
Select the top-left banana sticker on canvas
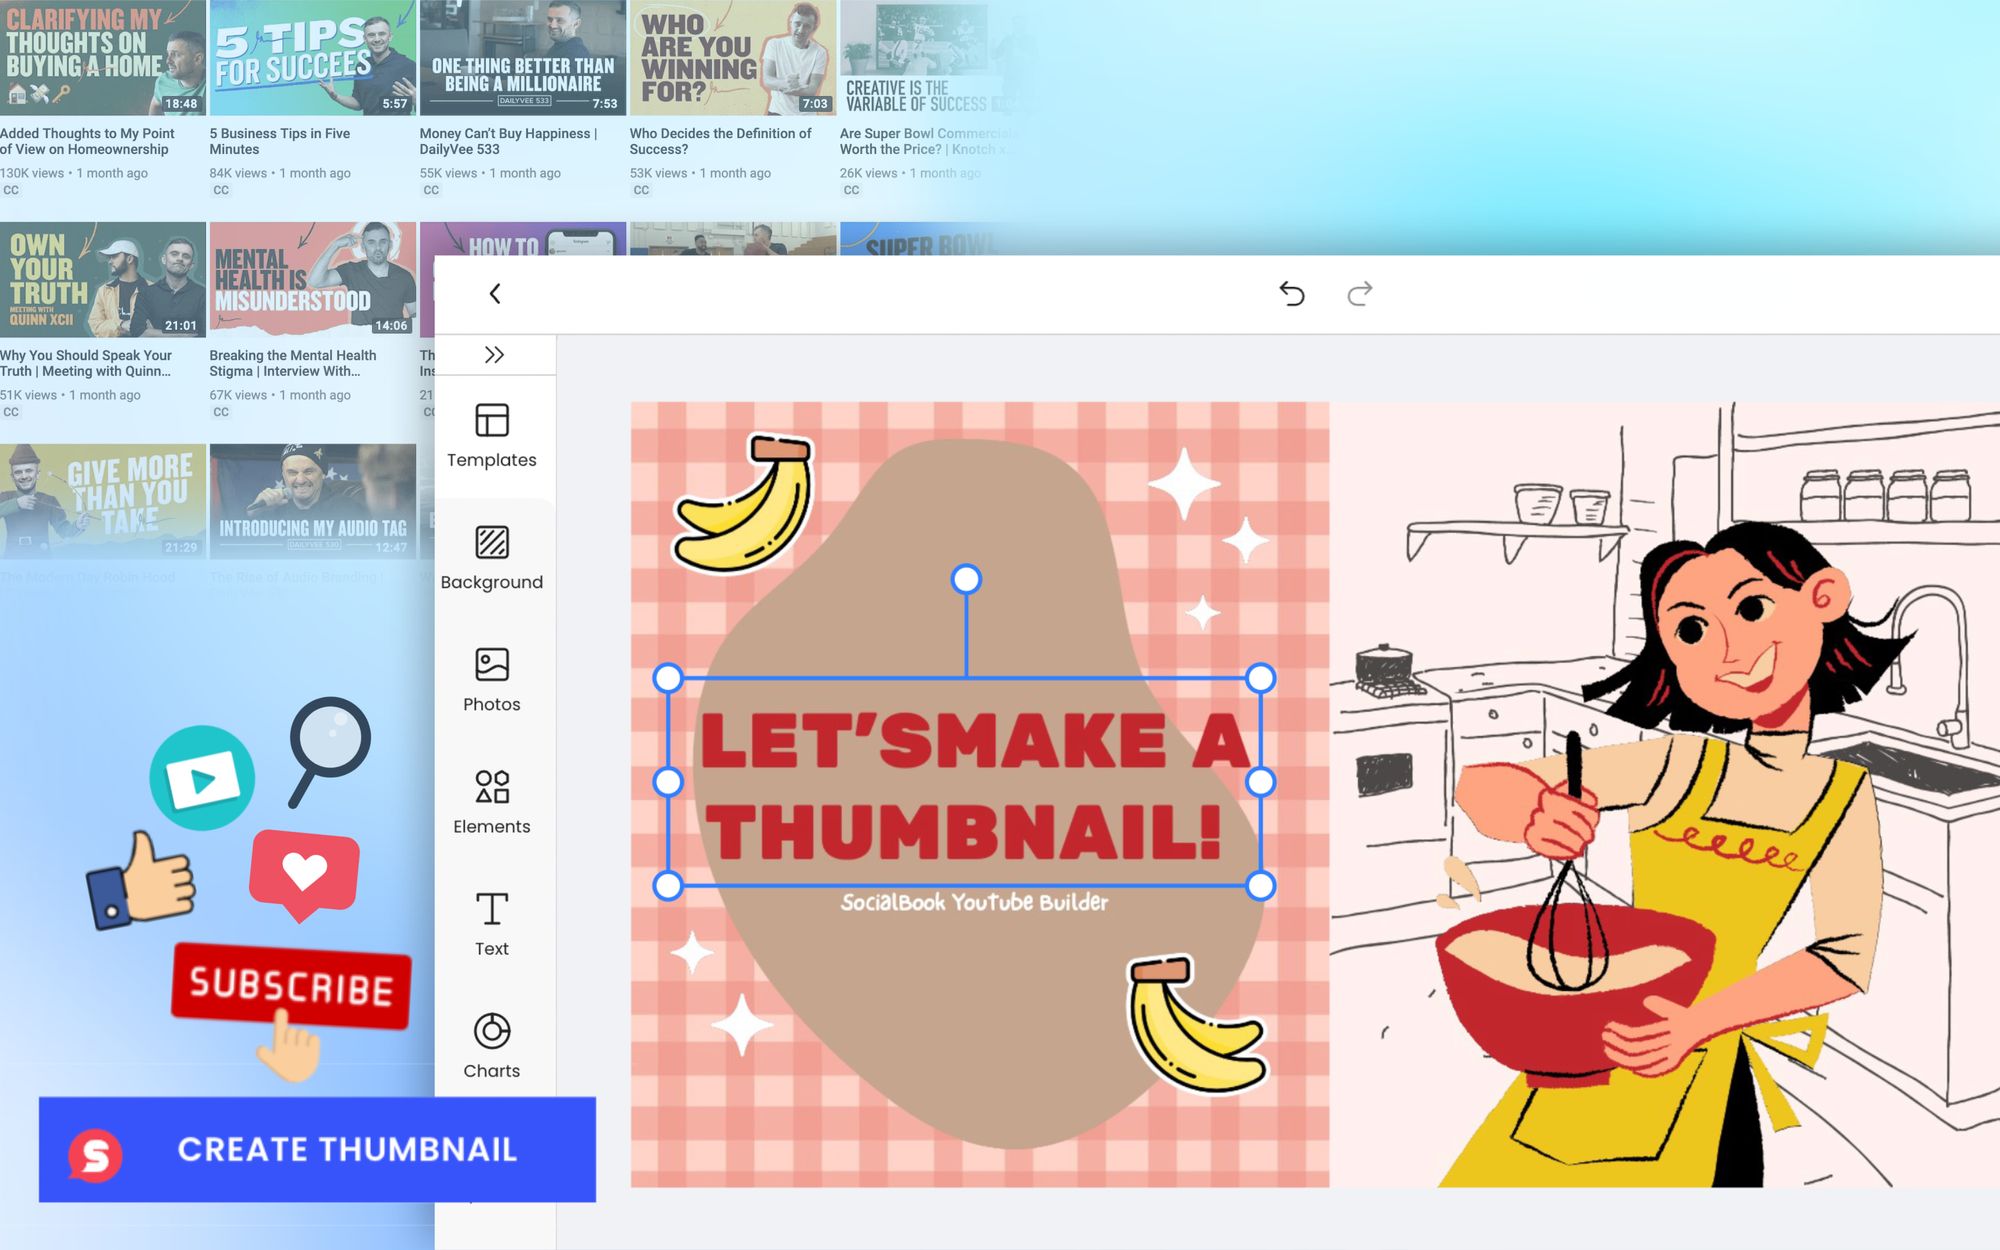tap(743, 503)
